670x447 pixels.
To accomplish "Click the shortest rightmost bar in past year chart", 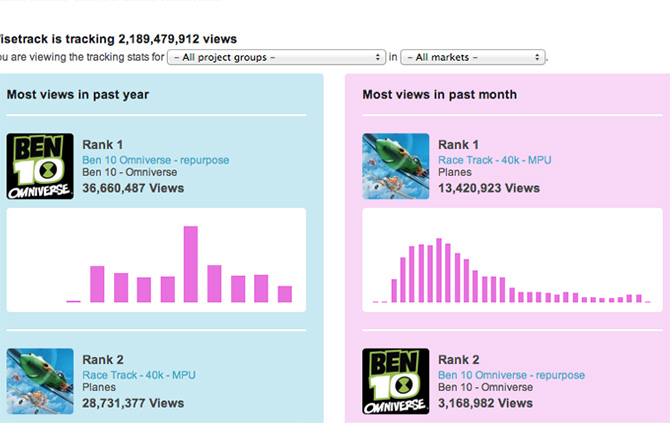I will [x=285, y=294].
